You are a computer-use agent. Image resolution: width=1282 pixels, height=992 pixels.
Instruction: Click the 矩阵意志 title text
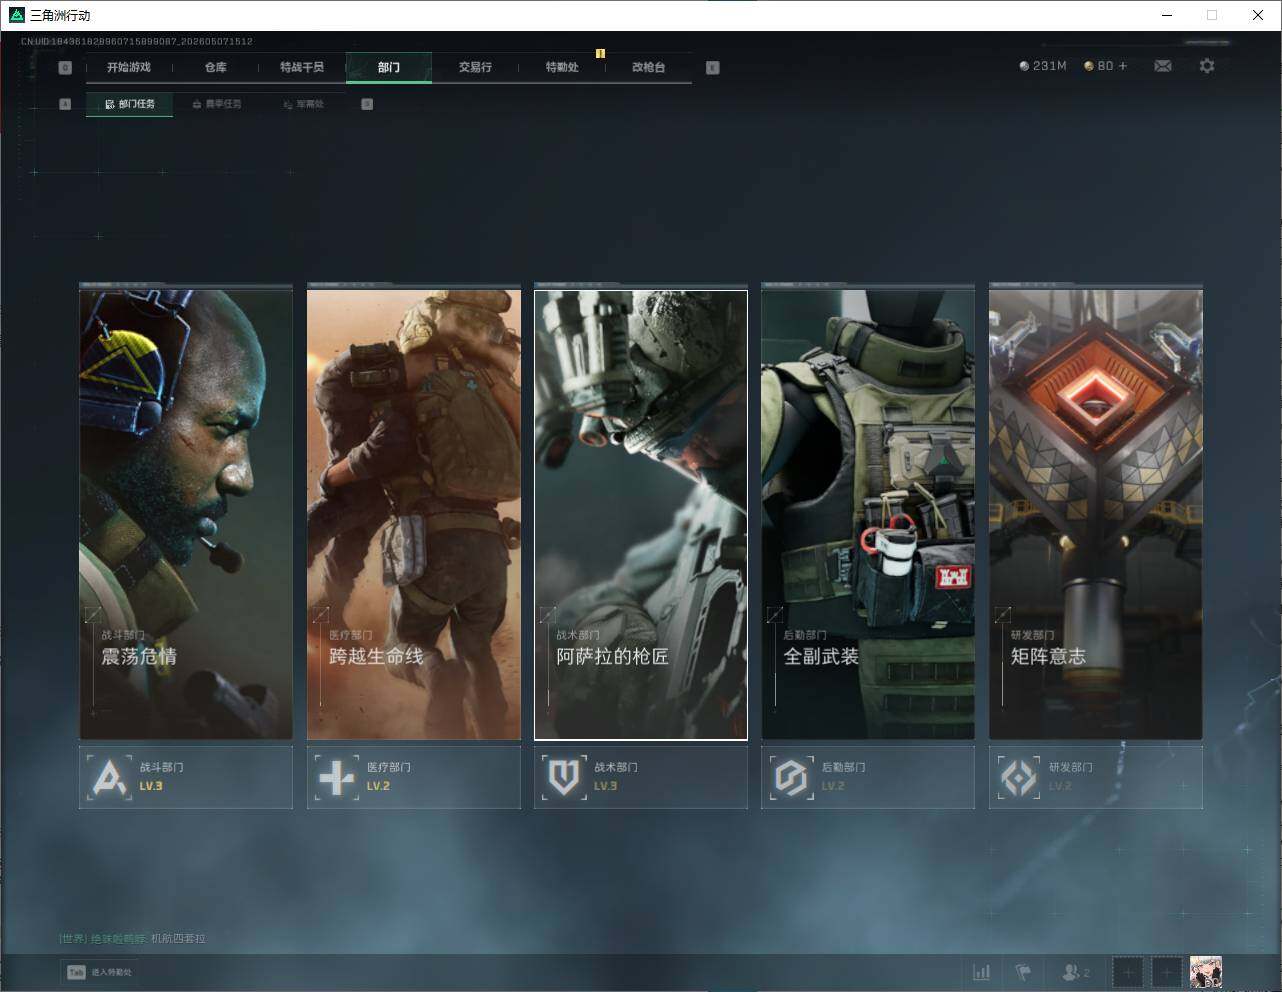1048,656
